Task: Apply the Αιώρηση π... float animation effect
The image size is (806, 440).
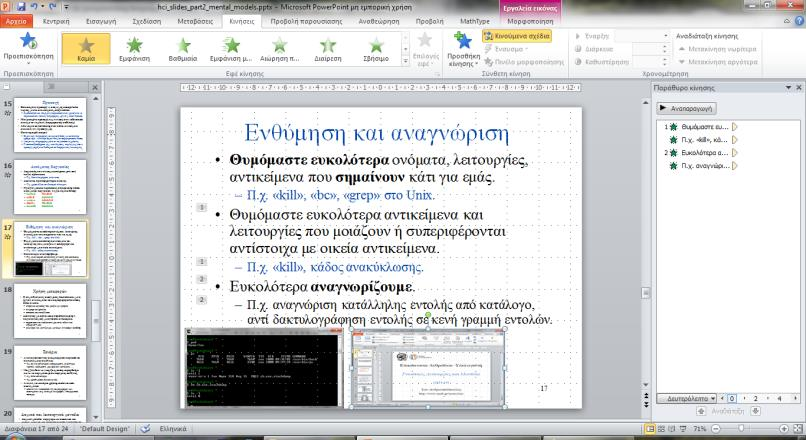Action: tap(279, 49)
